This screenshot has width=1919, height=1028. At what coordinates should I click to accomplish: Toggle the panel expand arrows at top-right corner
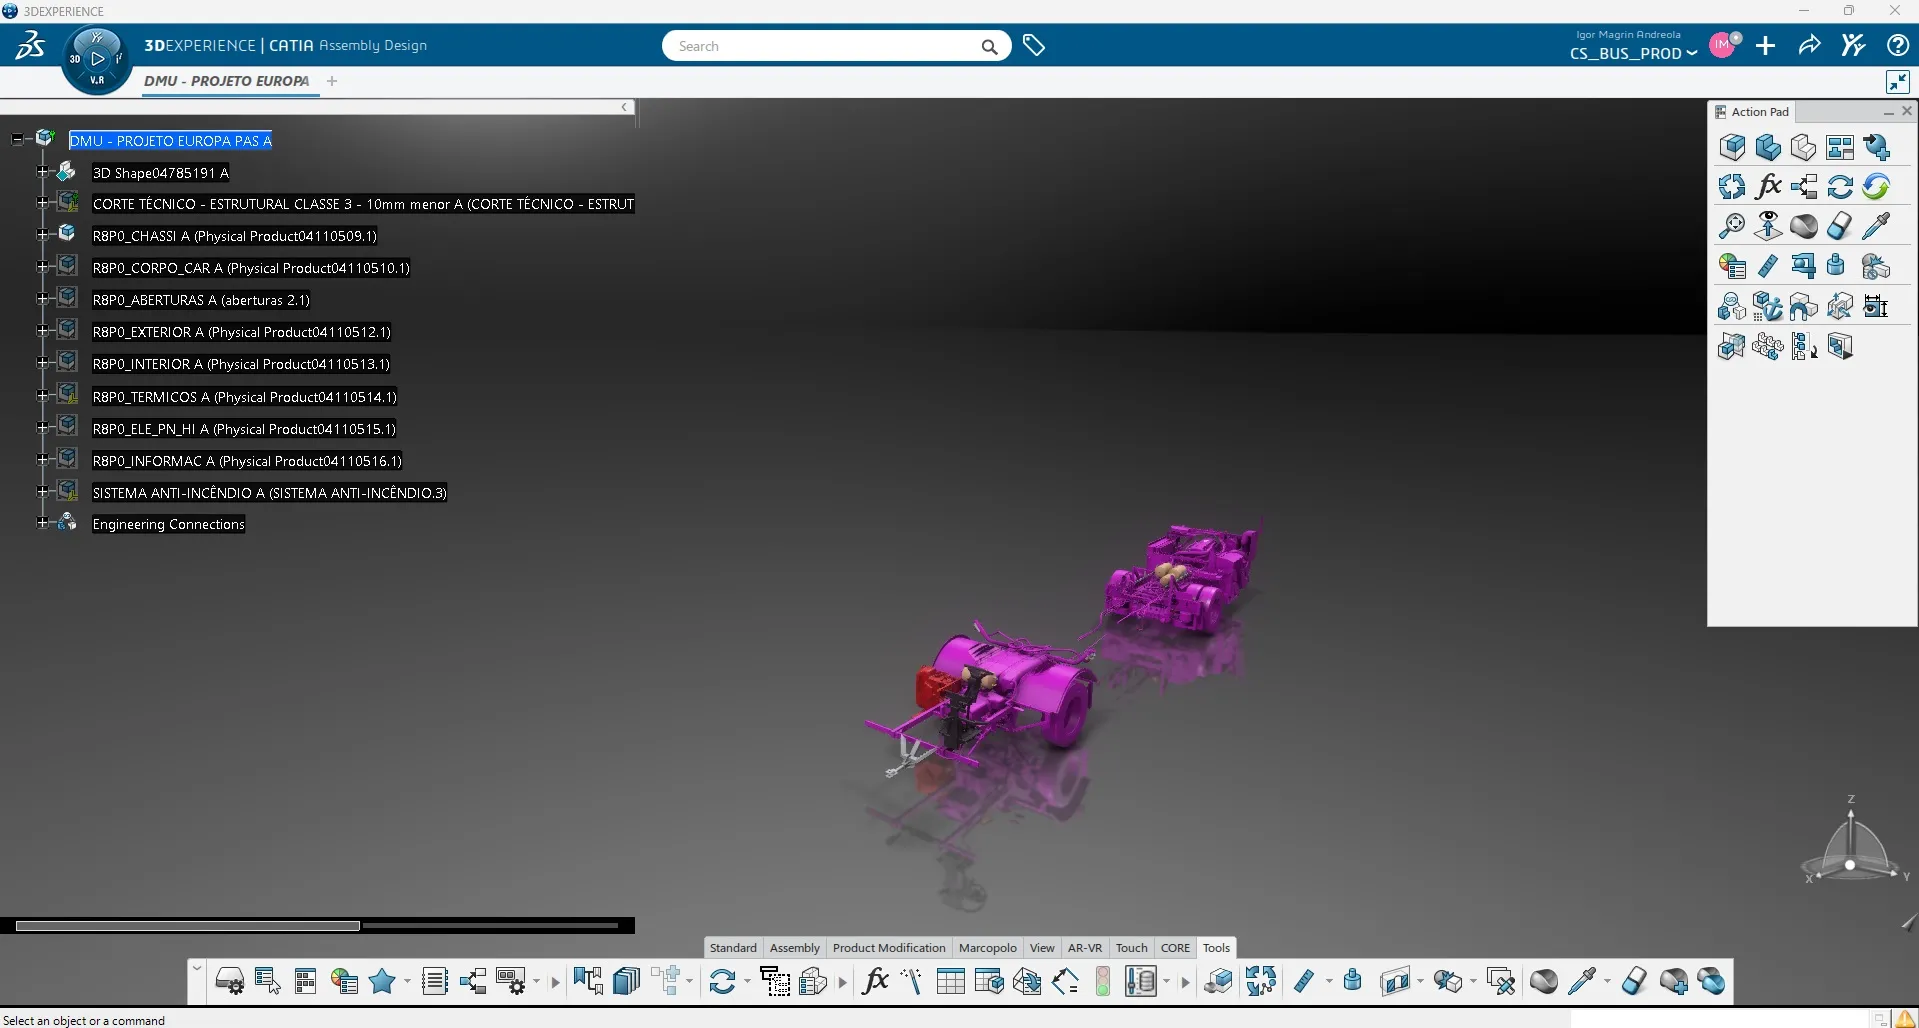[1897, 81]
